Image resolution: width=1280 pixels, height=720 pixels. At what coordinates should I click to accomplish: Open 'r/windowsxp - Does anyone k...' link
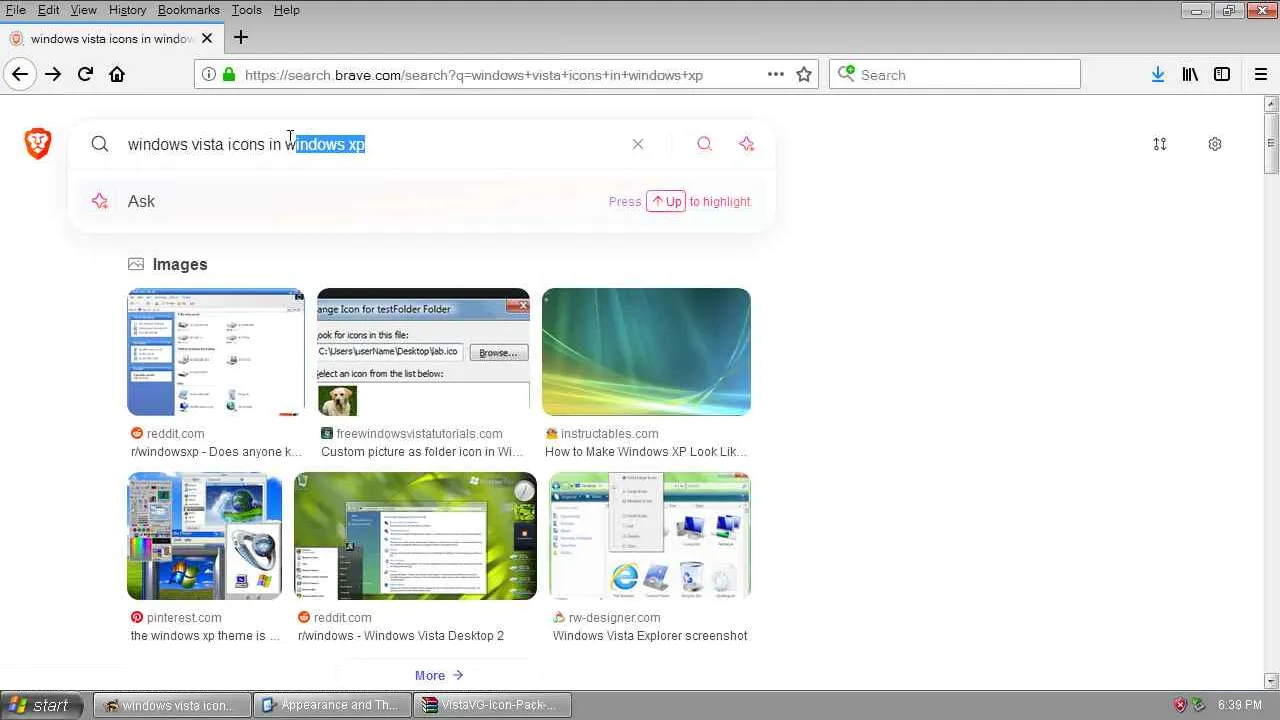pos(216,452)
